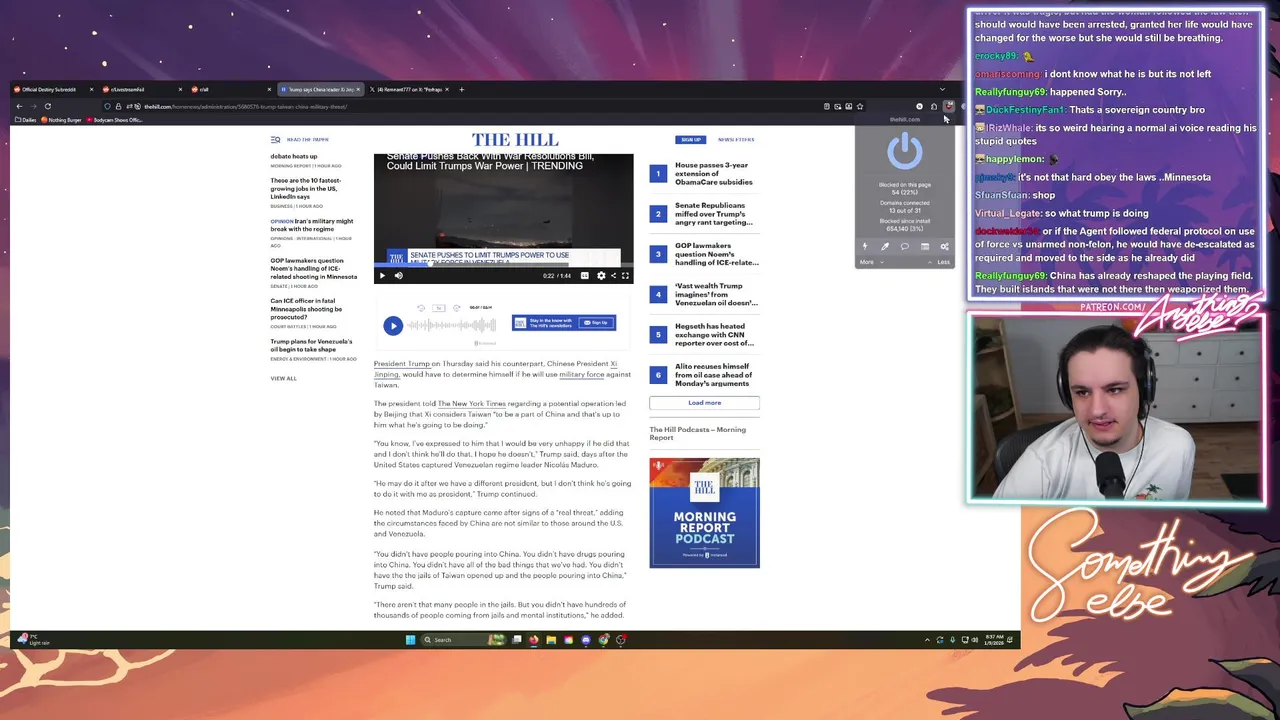This screenshot has width=1280, height=720.
Task: Seek on the video progress bar
Action: pyautogui.click(x=503, y=266)
